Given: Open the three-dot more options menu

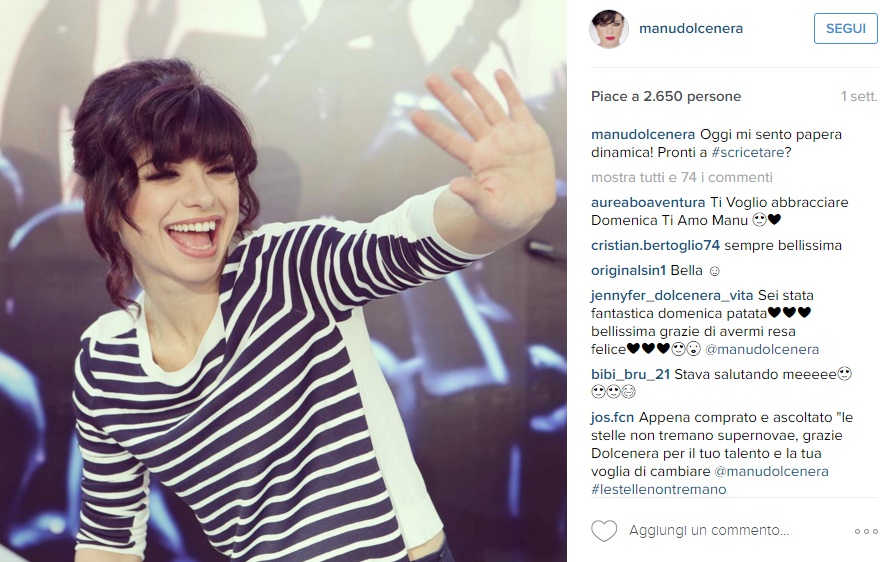Looking at the screenshot, I should (865, 531).
